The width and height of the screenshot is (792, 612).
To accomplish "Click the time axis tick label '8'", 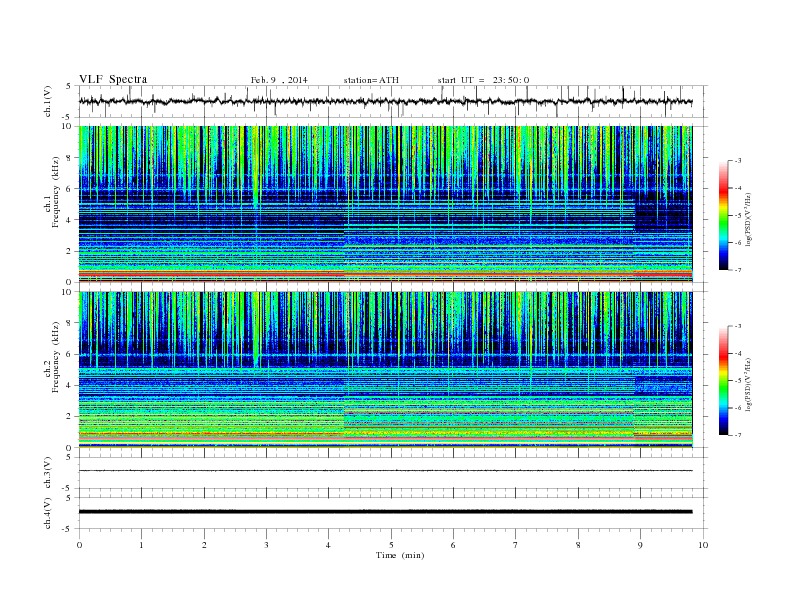I will (x=578, y=545).
